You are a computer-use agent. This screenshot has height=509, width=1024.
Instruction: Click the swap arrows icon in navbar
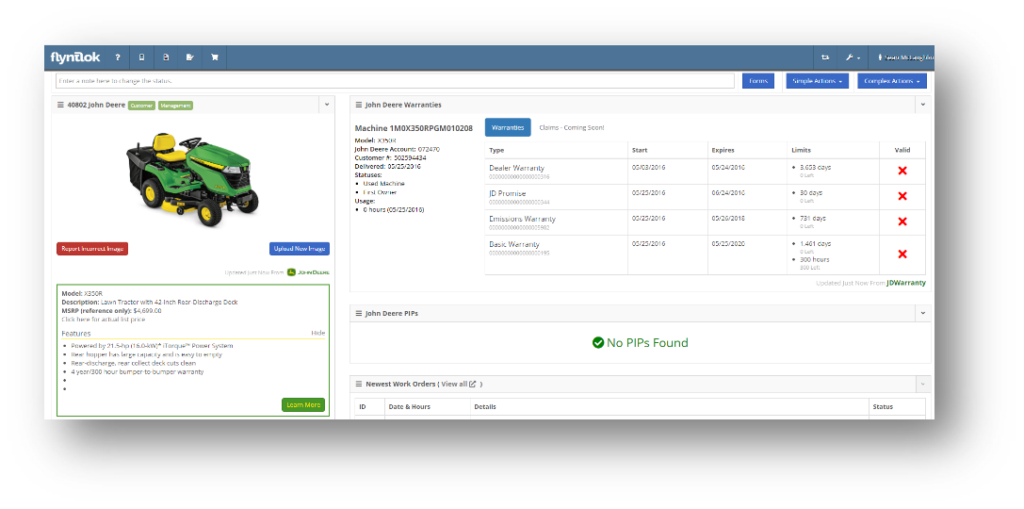[x=825, y=57]
